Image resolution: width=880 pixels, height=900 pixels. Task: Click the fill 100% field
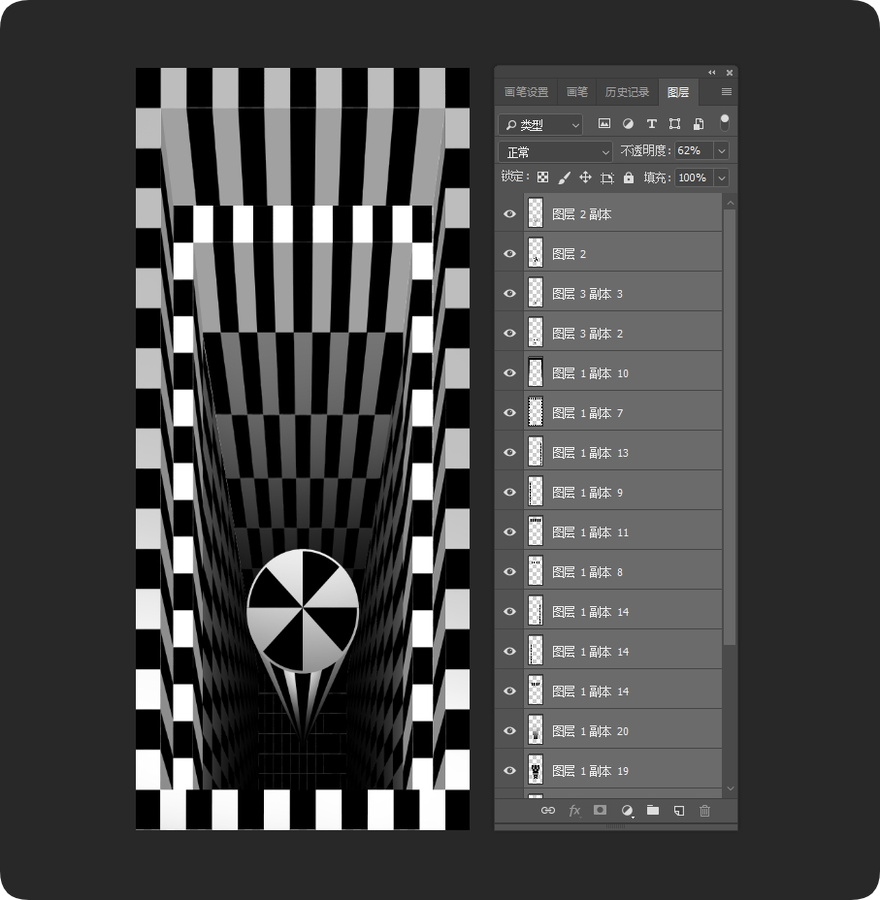pos(693,178)
